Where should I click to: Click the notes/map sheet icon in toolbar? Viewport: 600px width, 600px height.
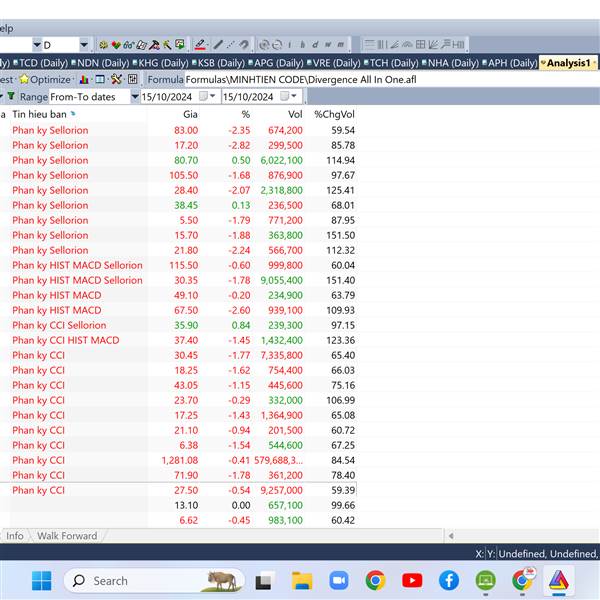coord(142,45)
